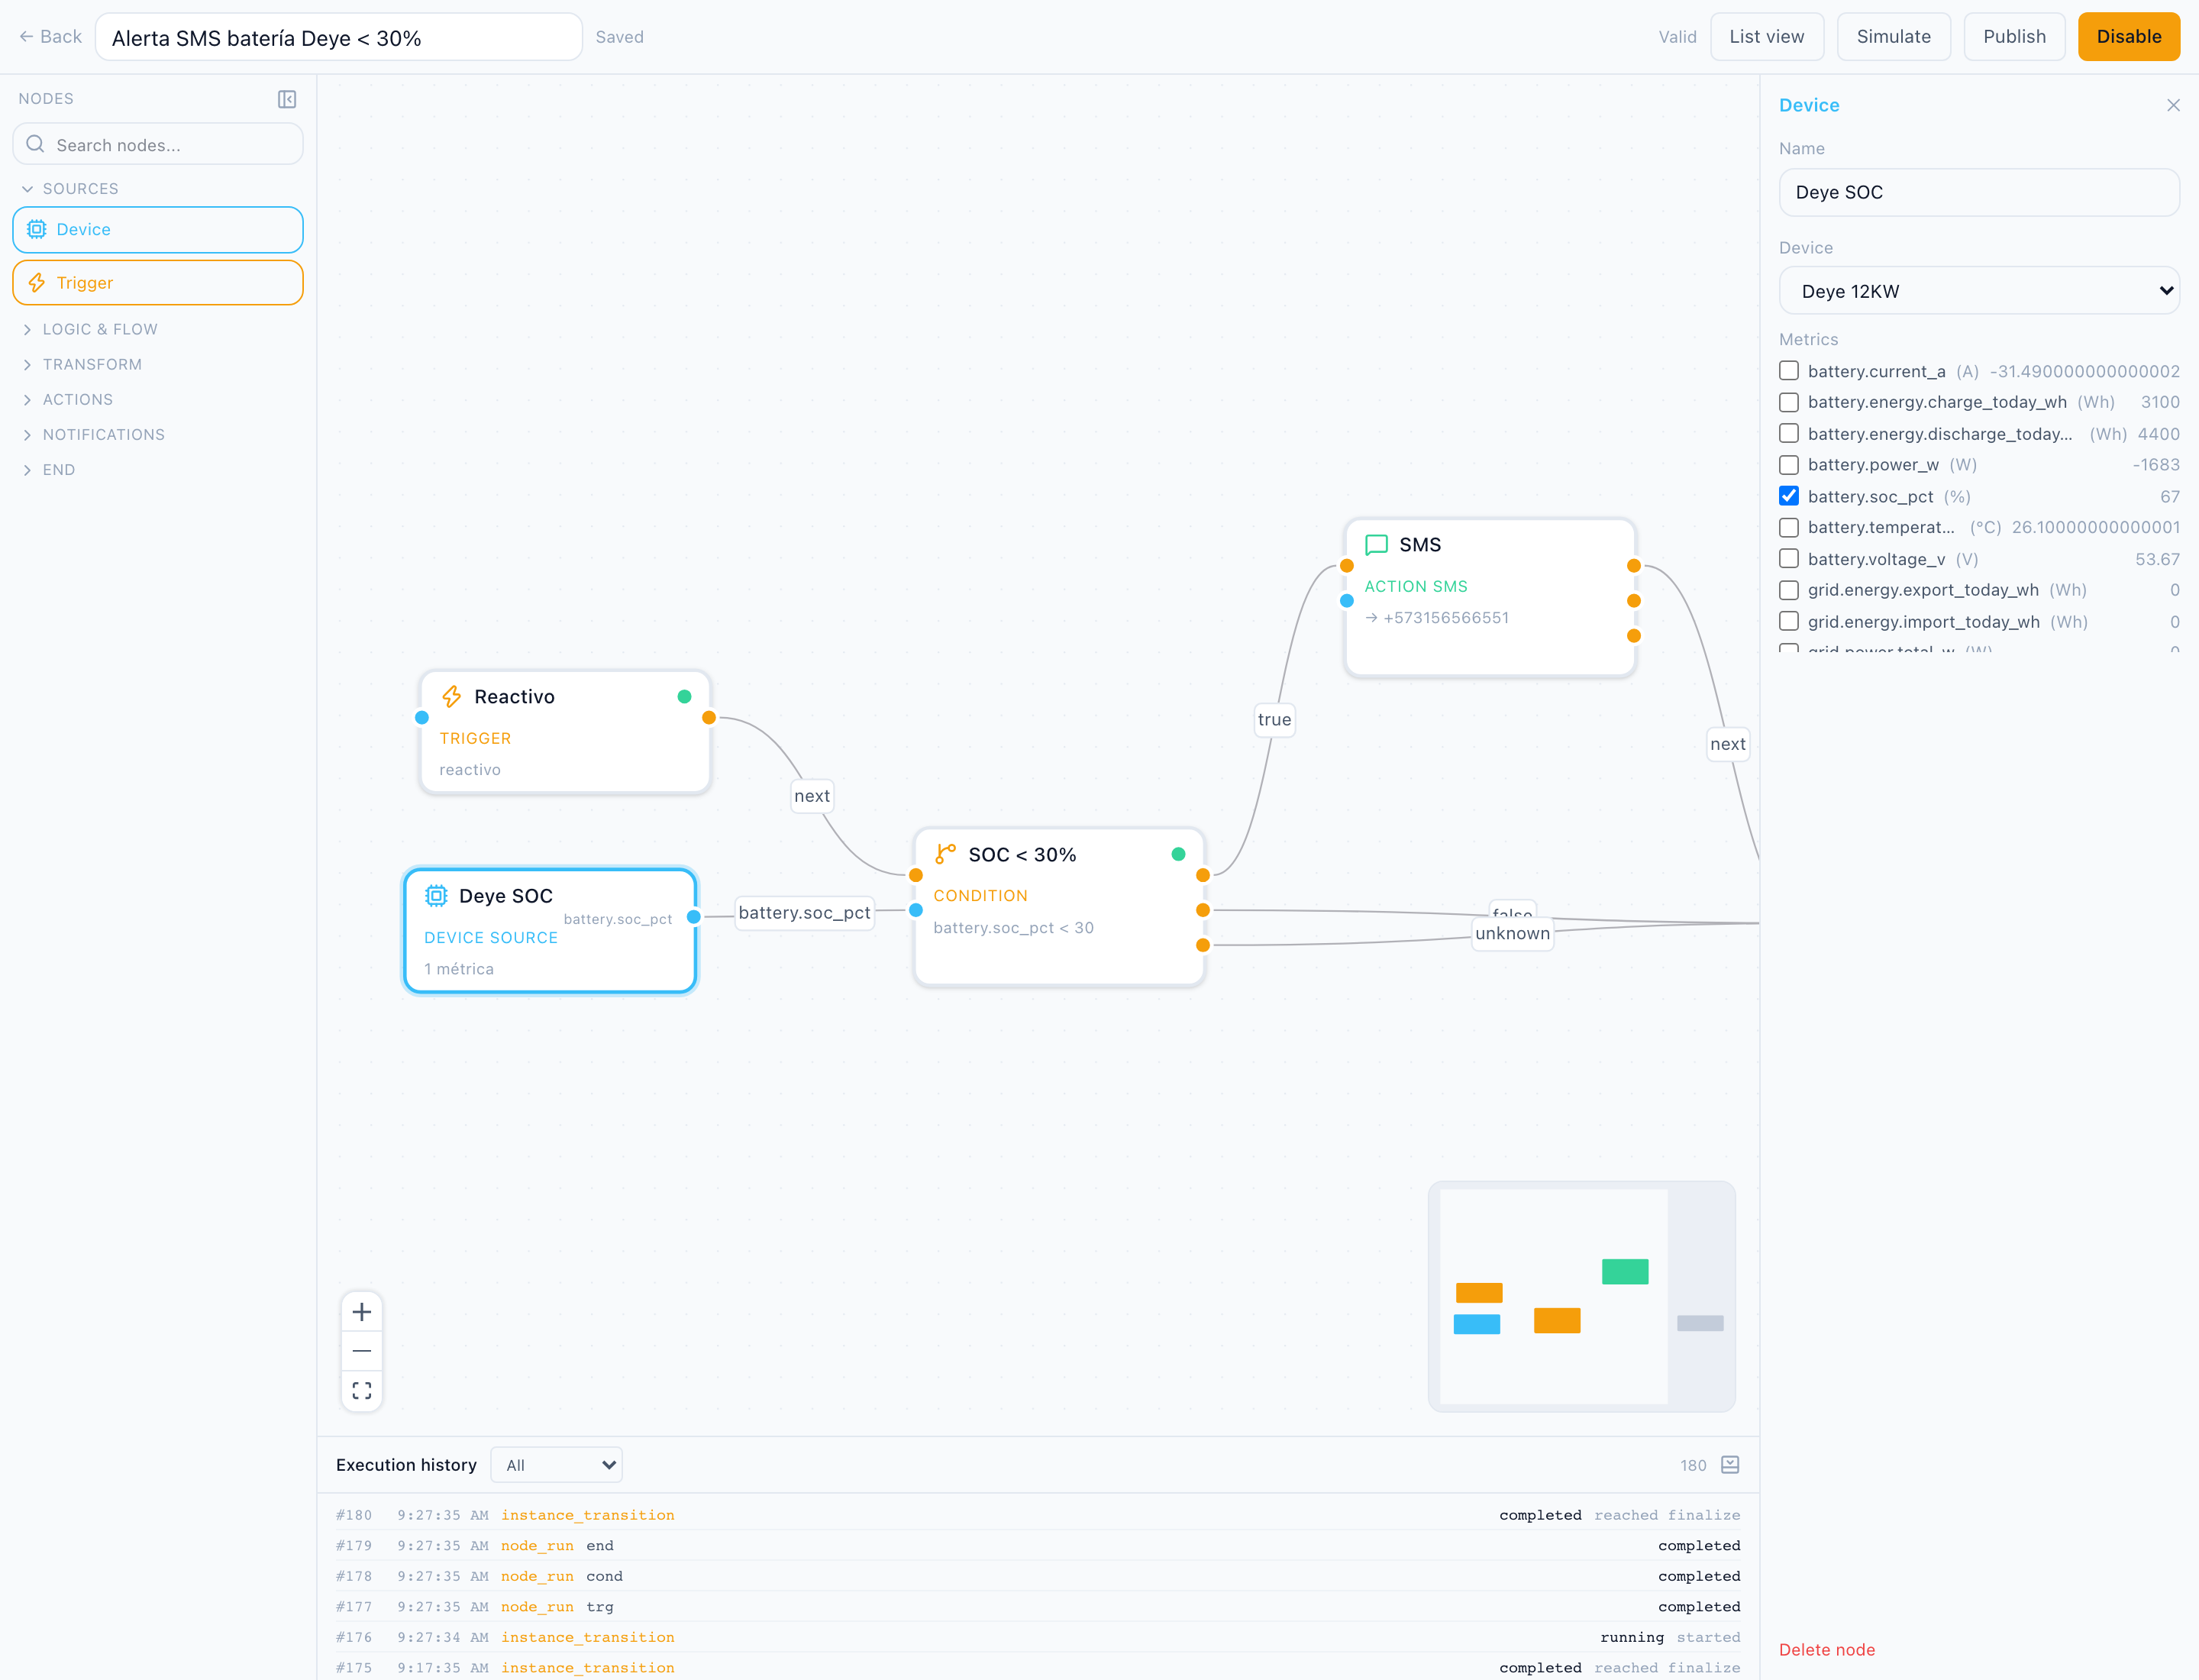Collapse the execution history panel icon
2199x1680 pixels.
[x=1730, y=1465]
